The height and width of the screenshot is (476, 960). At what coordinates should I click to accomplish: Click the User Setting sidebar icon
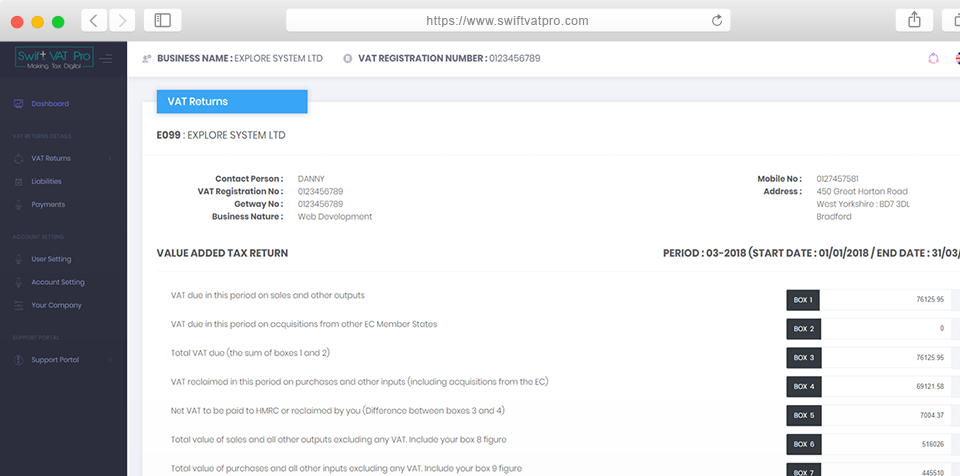[x=18, y=259]
